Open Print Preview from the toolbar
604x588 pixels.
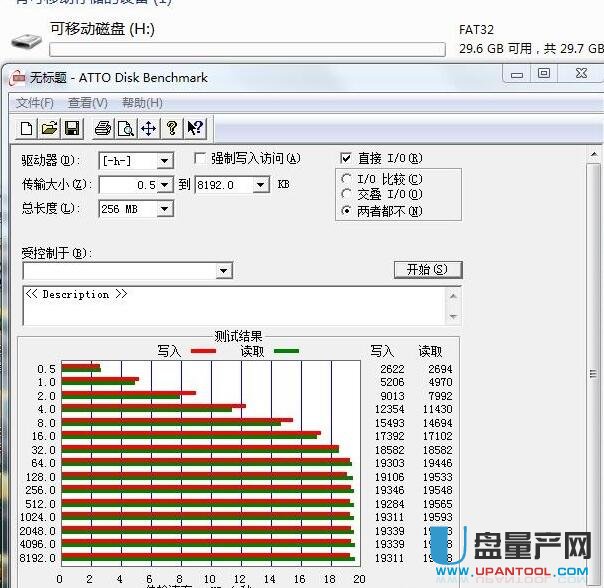[x=125, y=128]
